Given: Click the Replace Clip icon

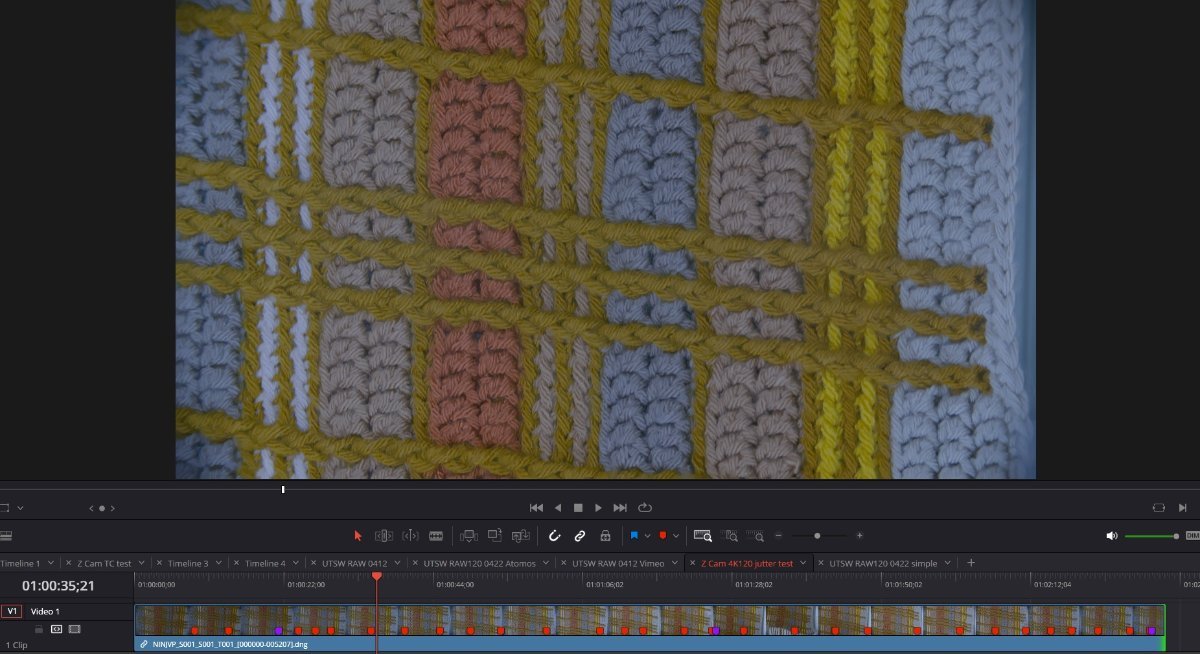Looking at the screenshot, I should 520,536.
